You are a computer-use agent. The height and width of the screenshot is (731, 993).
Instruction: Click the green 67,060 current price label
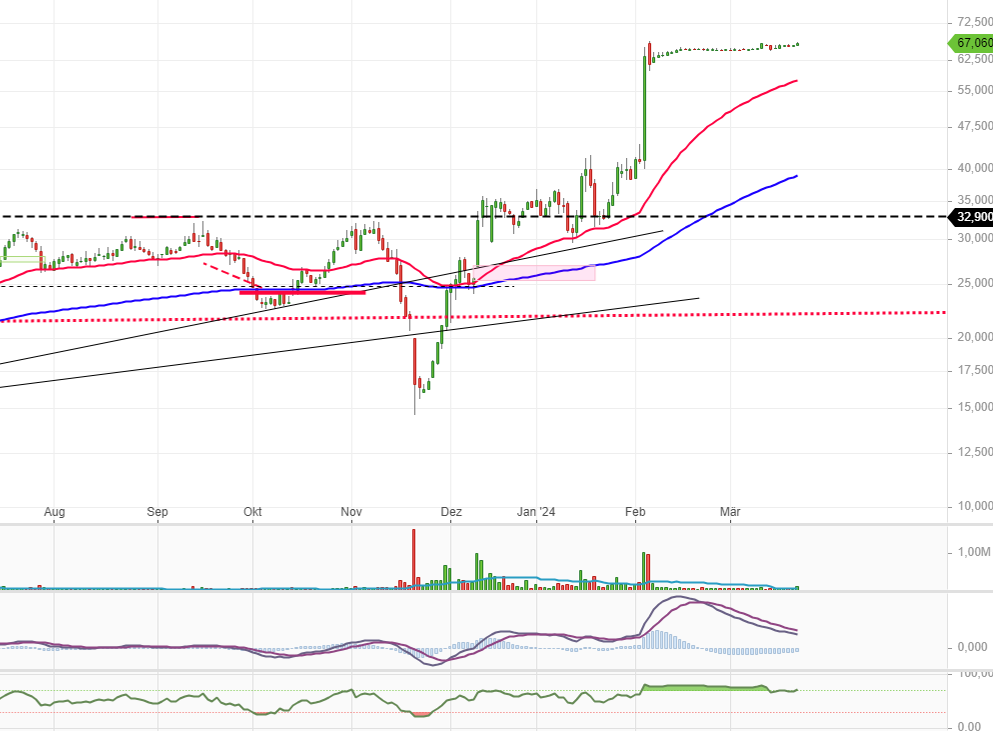click(971, 43)
